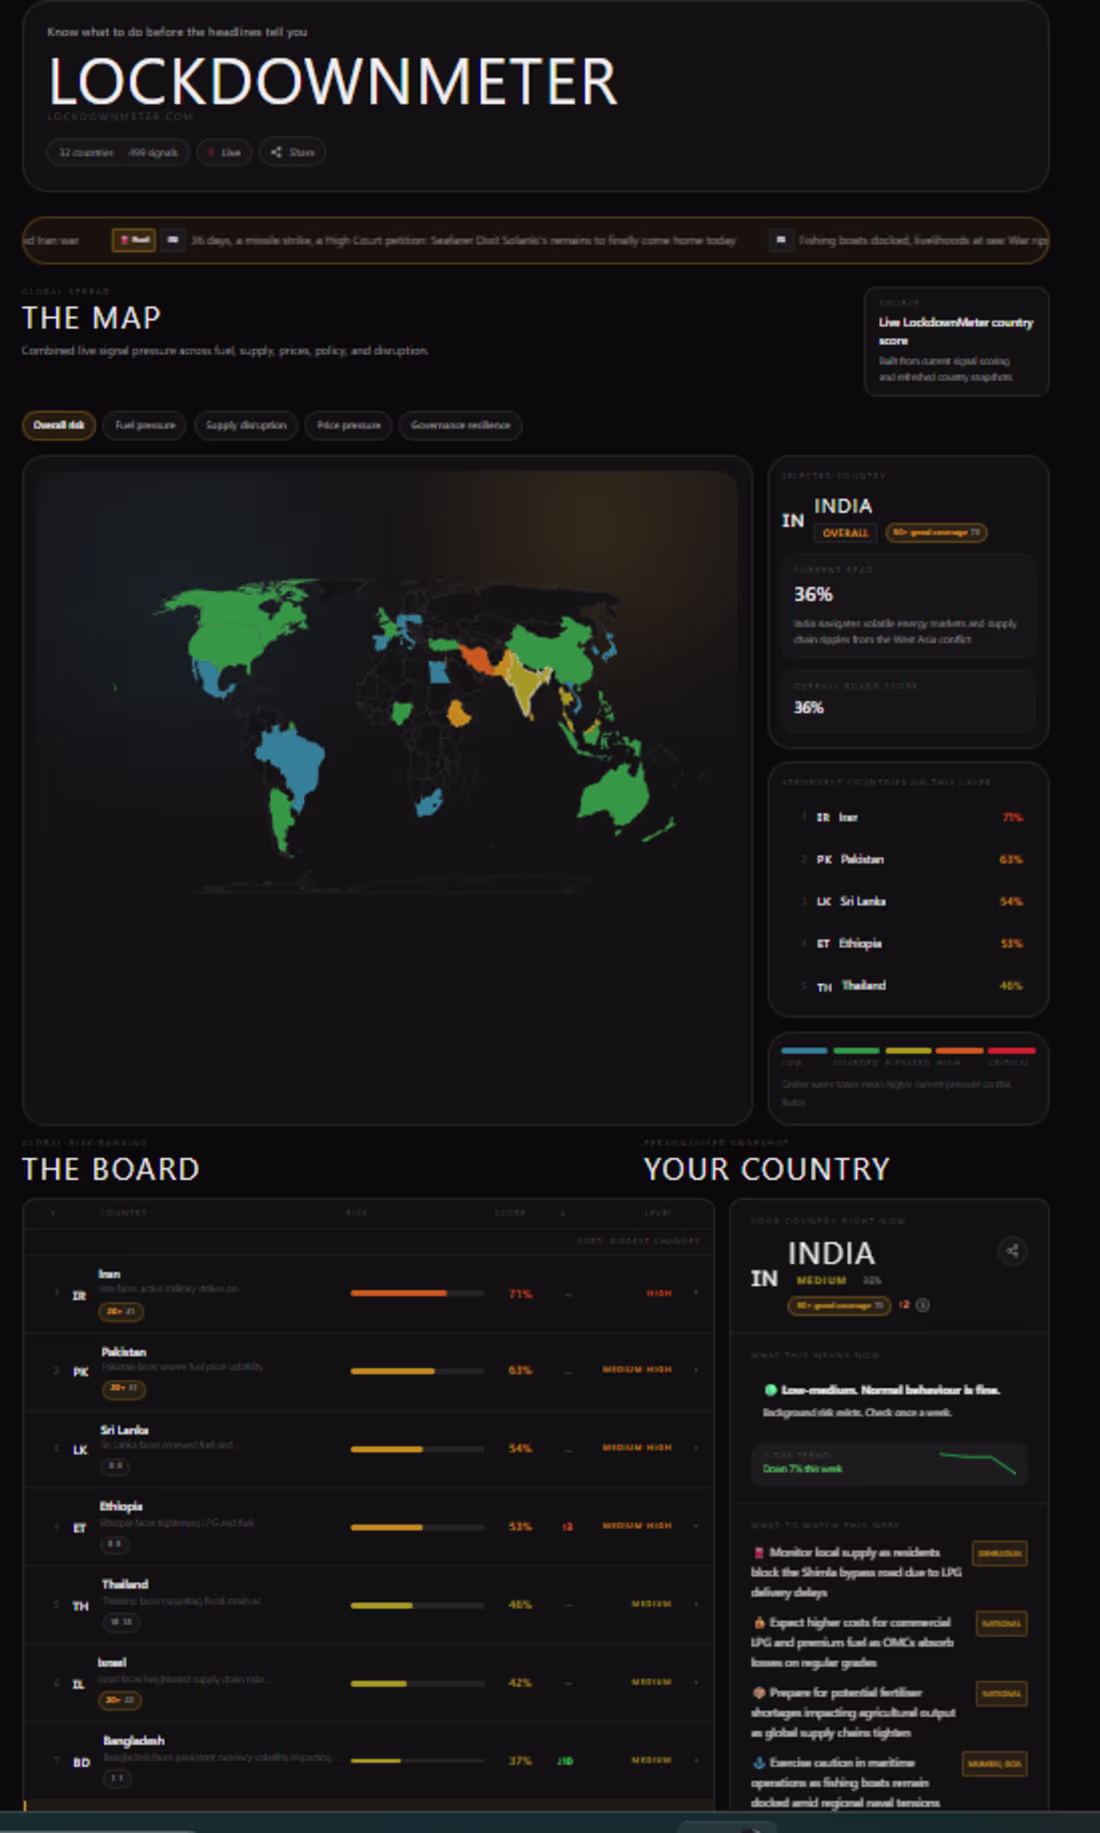Click the blue low-risk legend swatch

point(804,1050)
